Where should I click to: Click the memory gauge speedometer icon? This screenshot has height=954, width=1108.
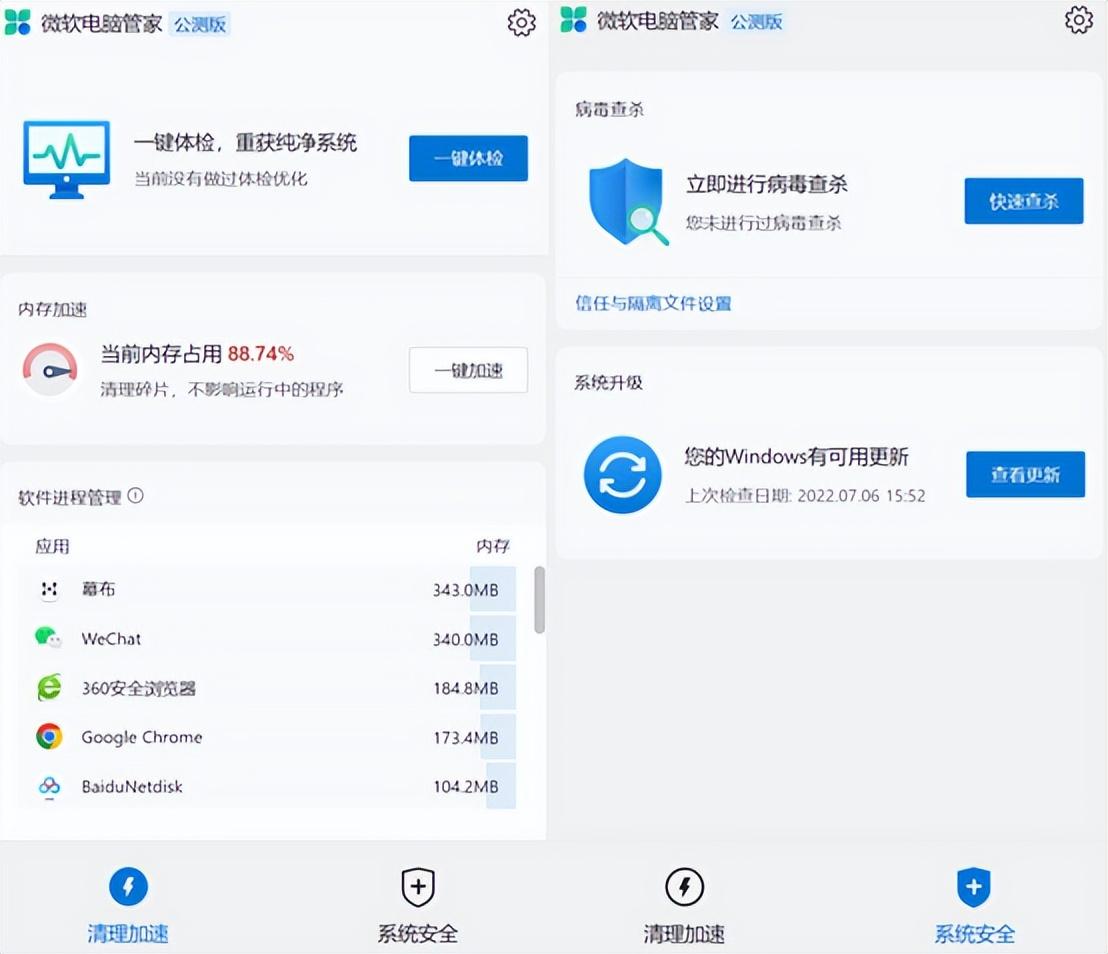pyautogui.click(x=50, y=370)
